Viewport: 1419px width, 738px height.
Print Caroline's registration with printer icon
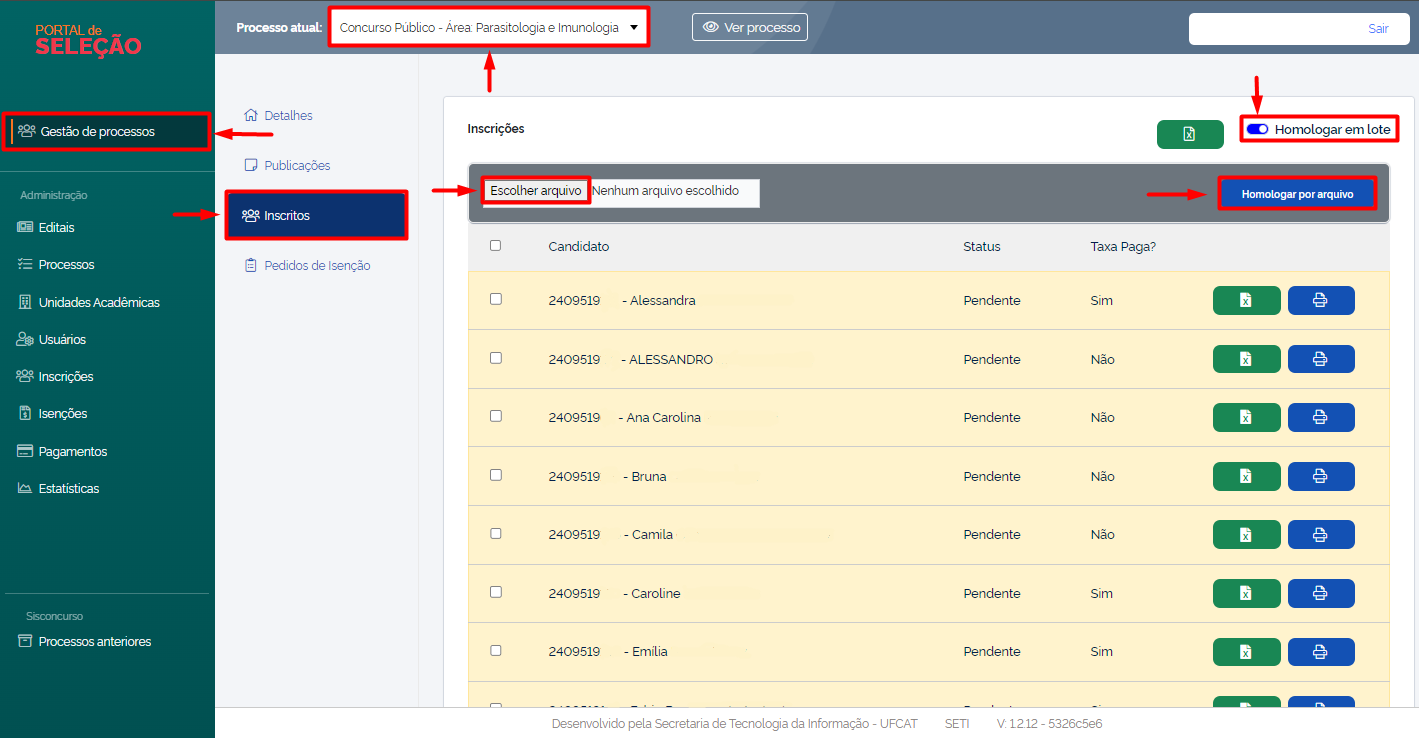point(1321,593)
